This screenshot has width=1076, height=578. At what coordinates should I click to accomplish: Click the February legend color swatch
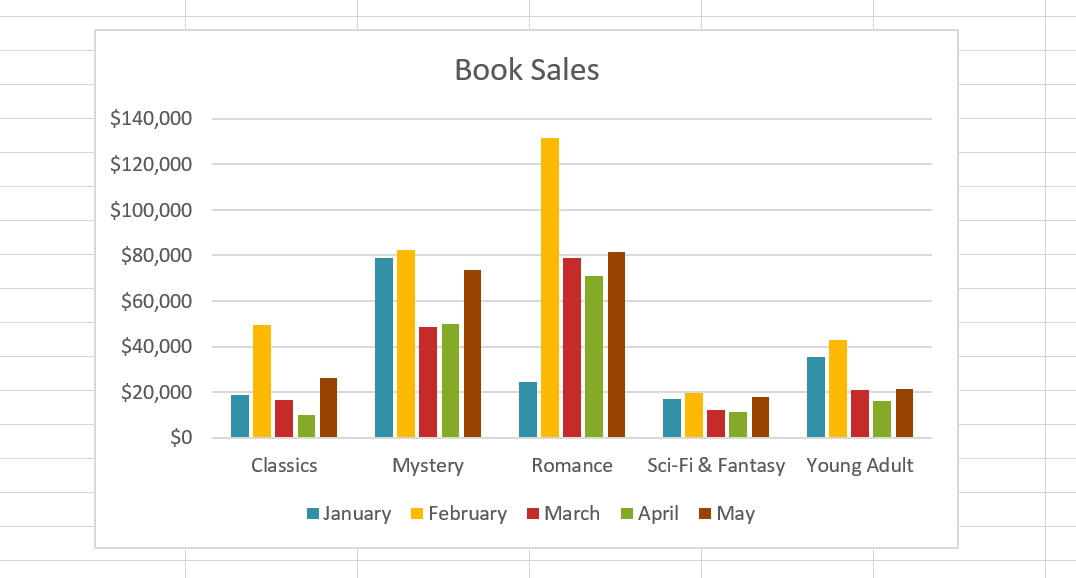point(418,514)
